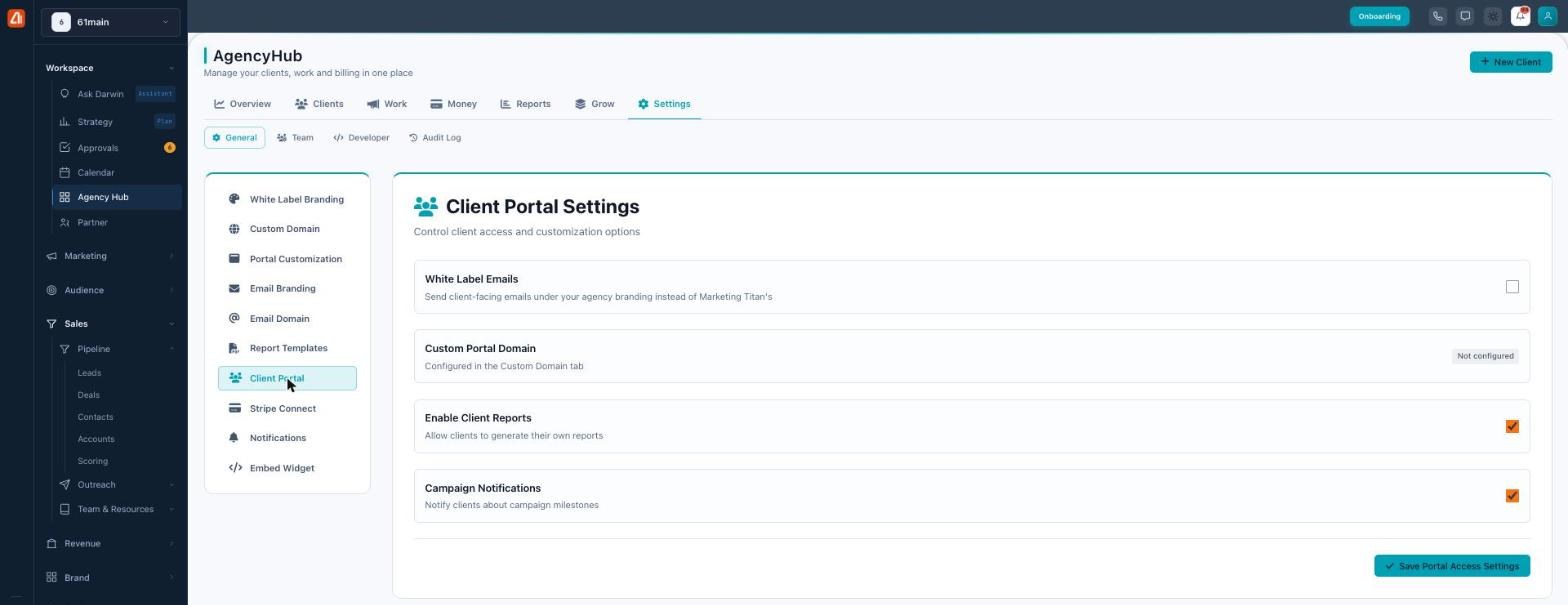Uncheck the Campaign Notifications checkbox
The image size is (1568, 605).
pyautogui.click(x=1512, y=496)
